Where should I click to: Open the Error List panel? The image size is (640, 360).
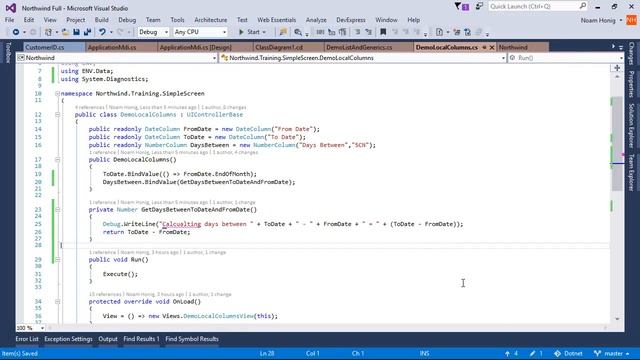(x=27, y=339)
